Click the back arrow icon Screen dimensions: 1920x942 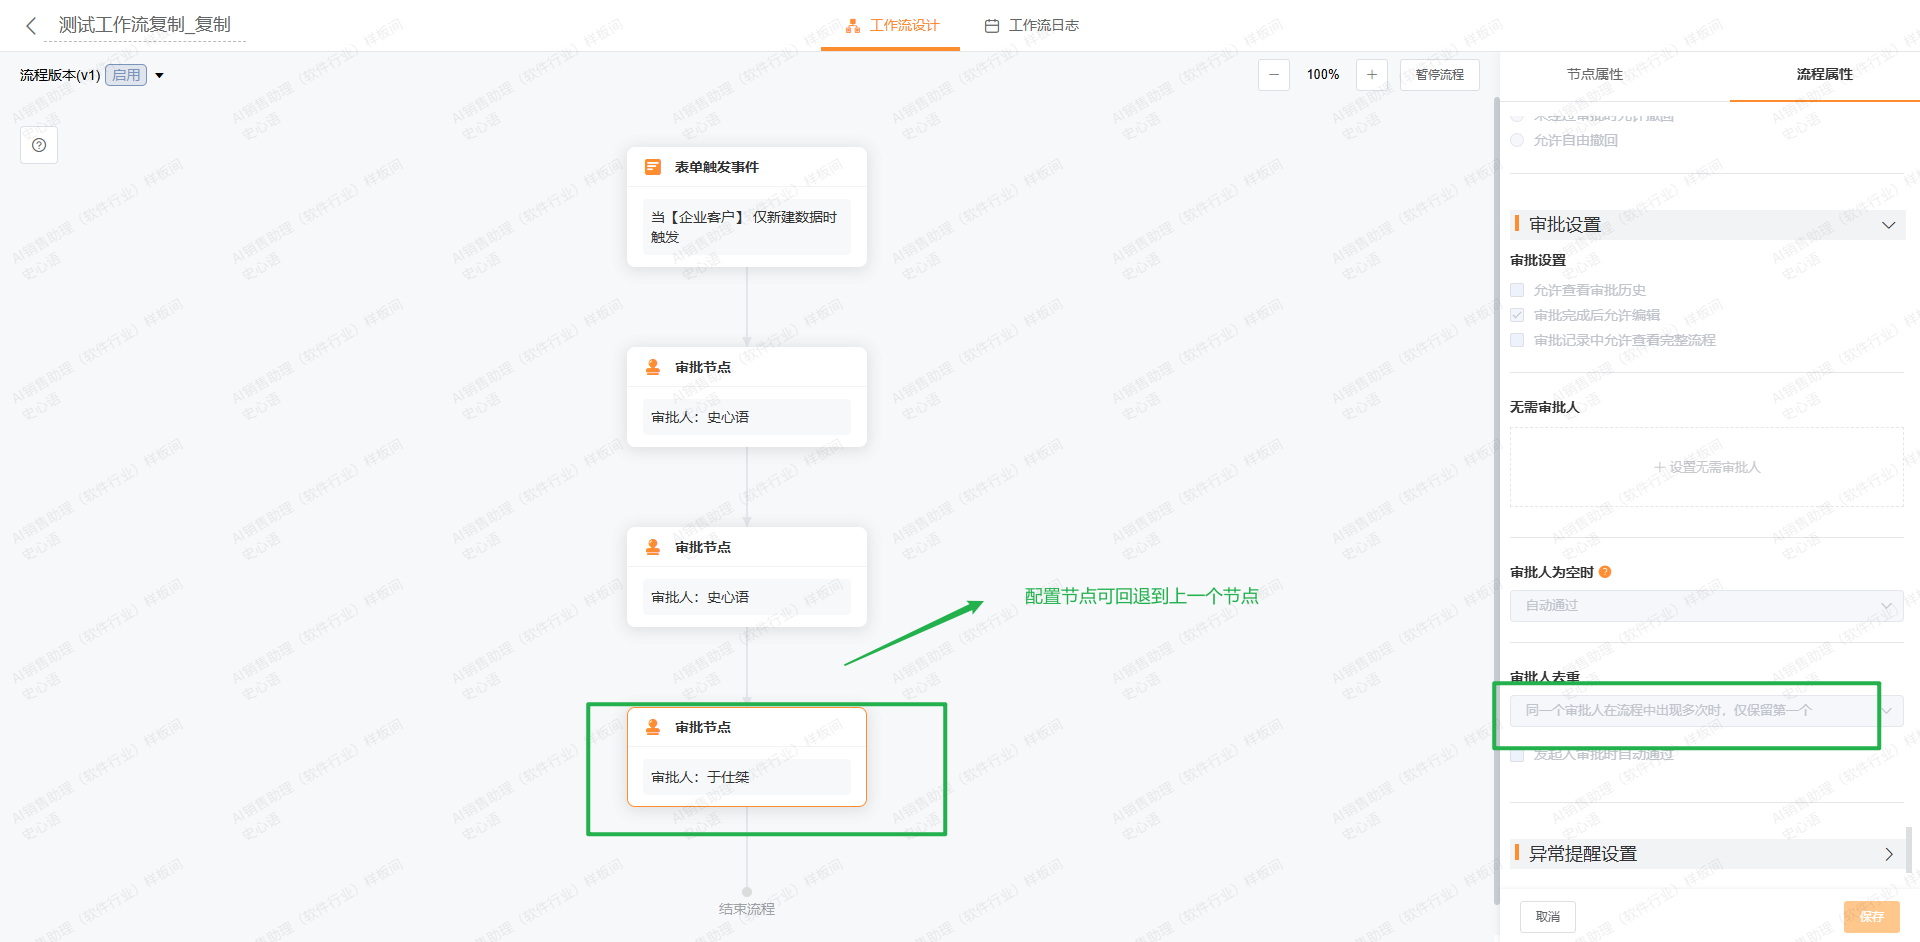tap(31, 26)
